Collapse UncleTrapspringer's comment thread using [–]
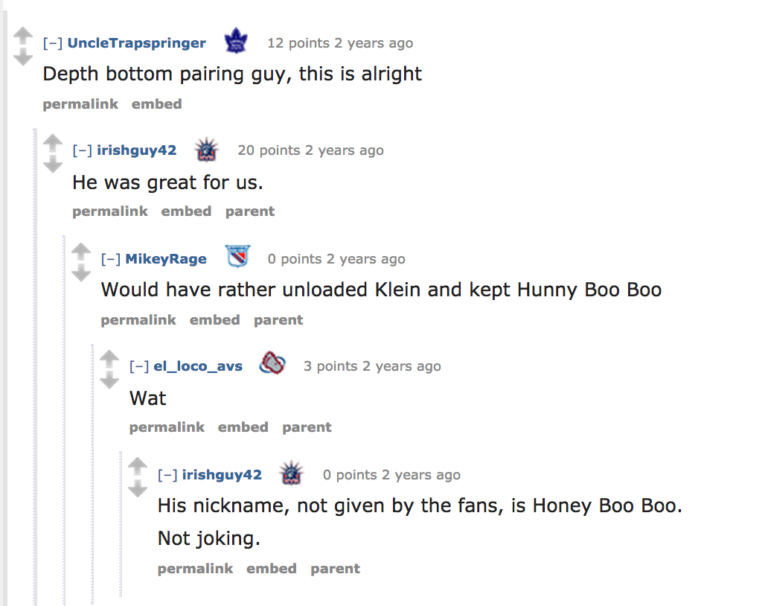 (x=50, y=43)
